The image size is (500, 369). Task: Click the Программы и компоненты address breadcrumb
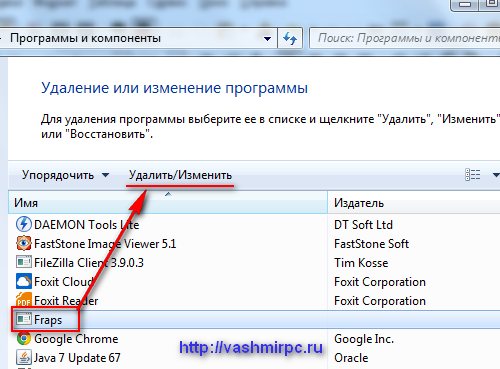tap(85, 38)
